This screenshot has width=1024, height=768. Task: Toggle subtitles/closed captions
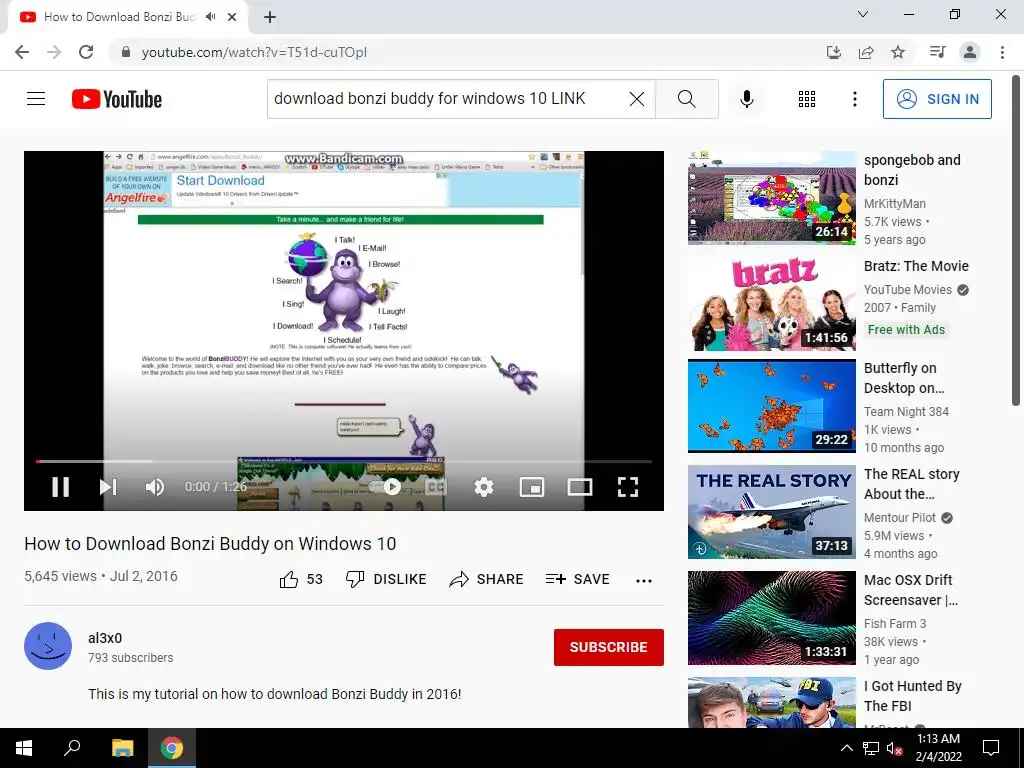[436, 487]
